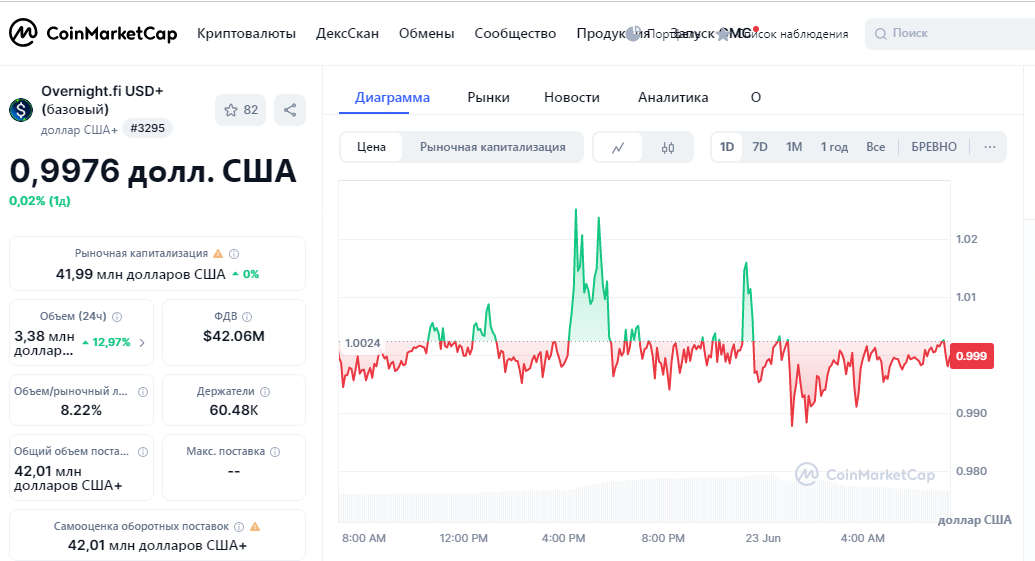Click the $42.06M FDV value

(234, 337)
